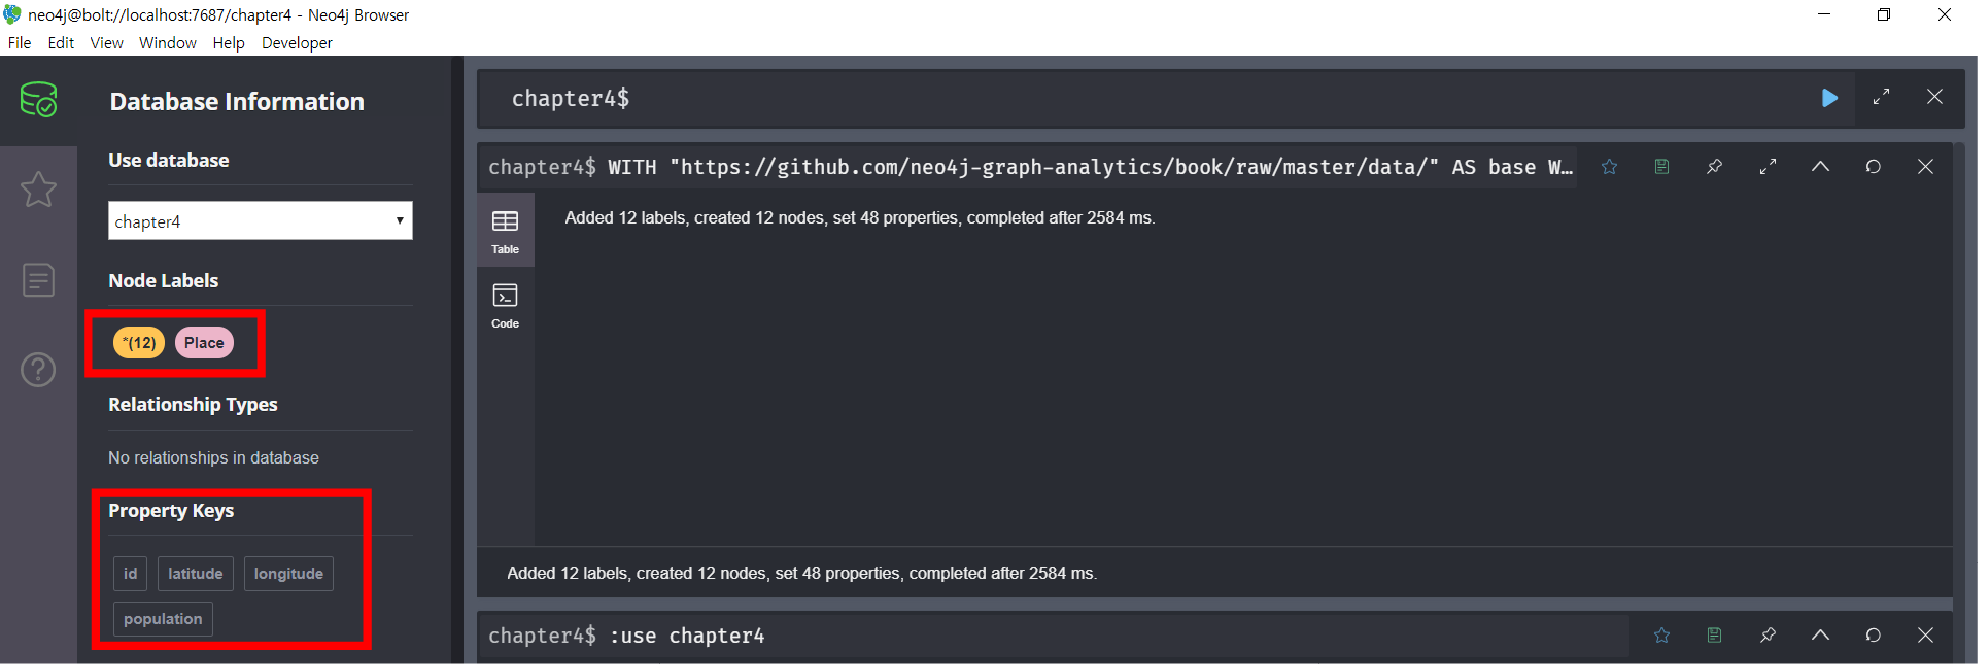
Task: Close the :use chapter4 frame
Action: (1925, 635)
